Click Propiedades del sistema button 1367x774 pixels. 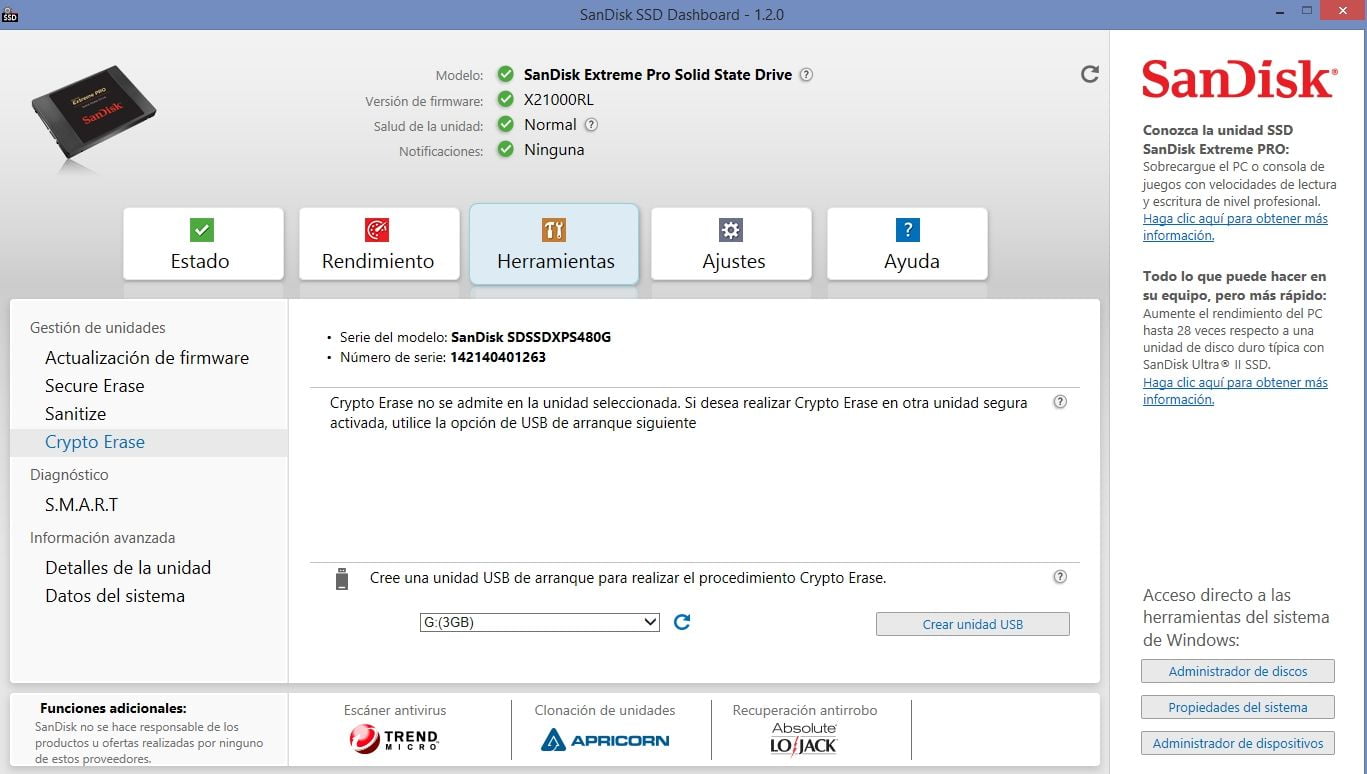point(1238,707)
